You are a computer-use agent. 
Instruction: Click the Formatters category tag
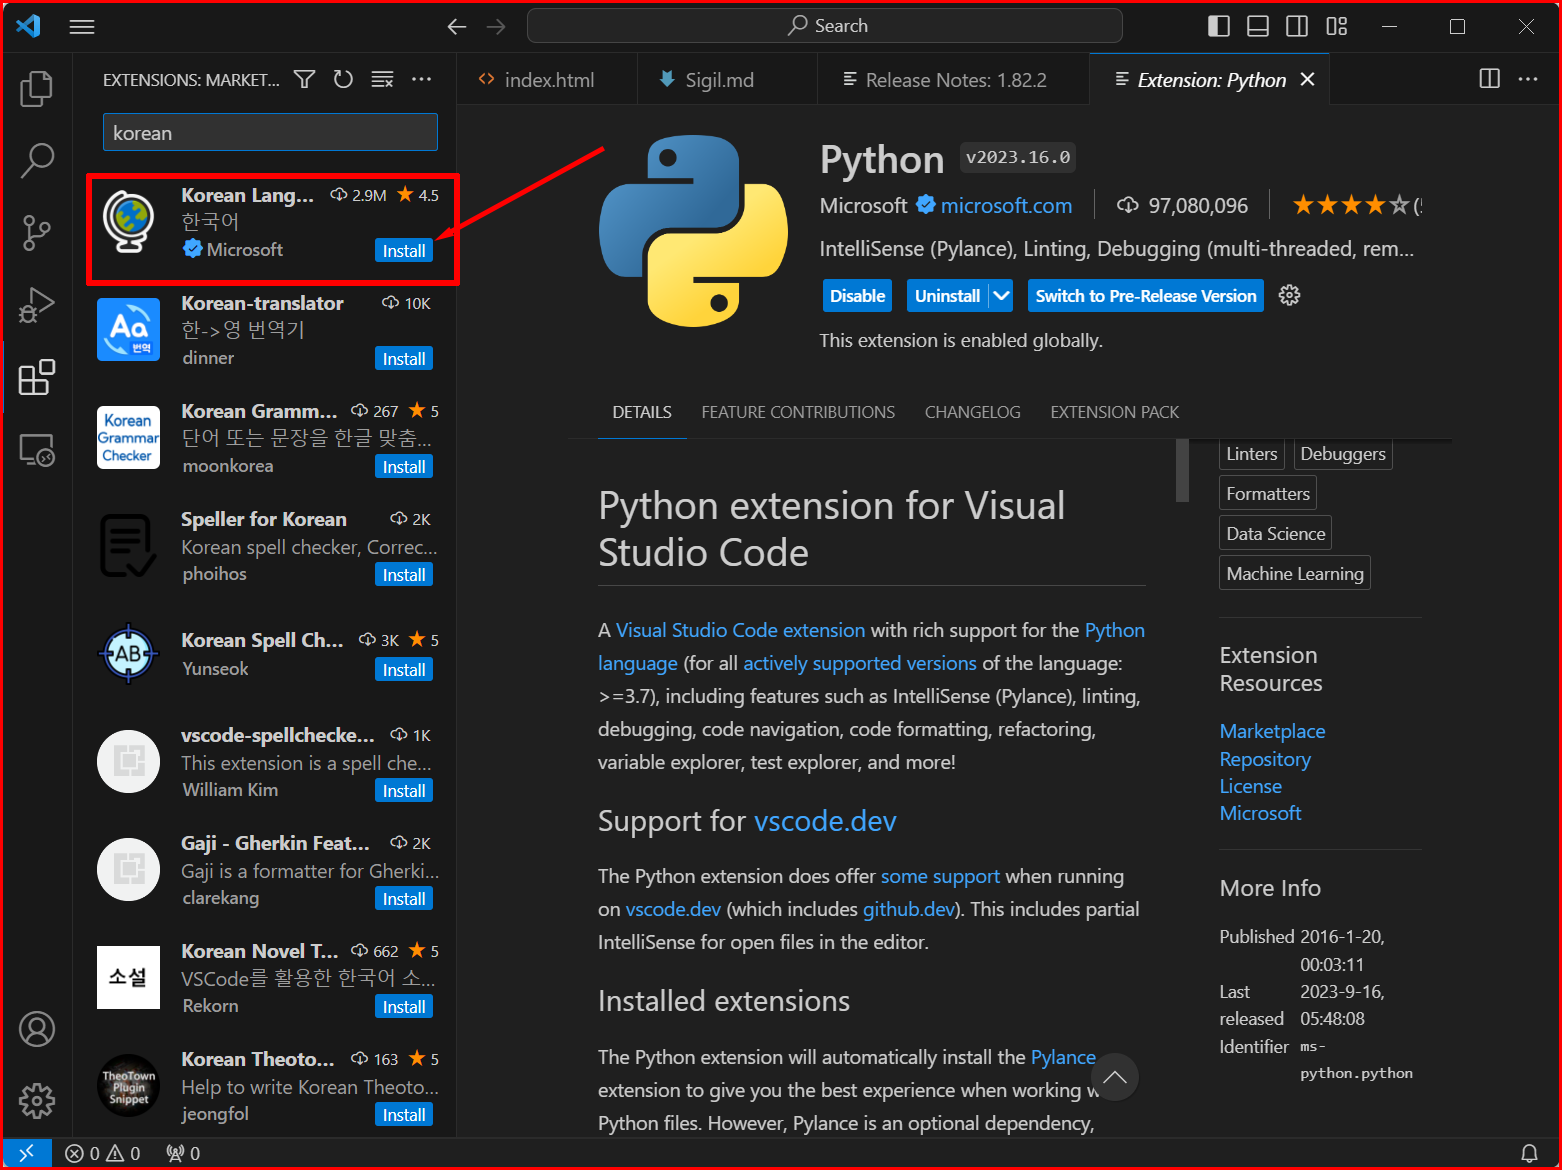1268,493
